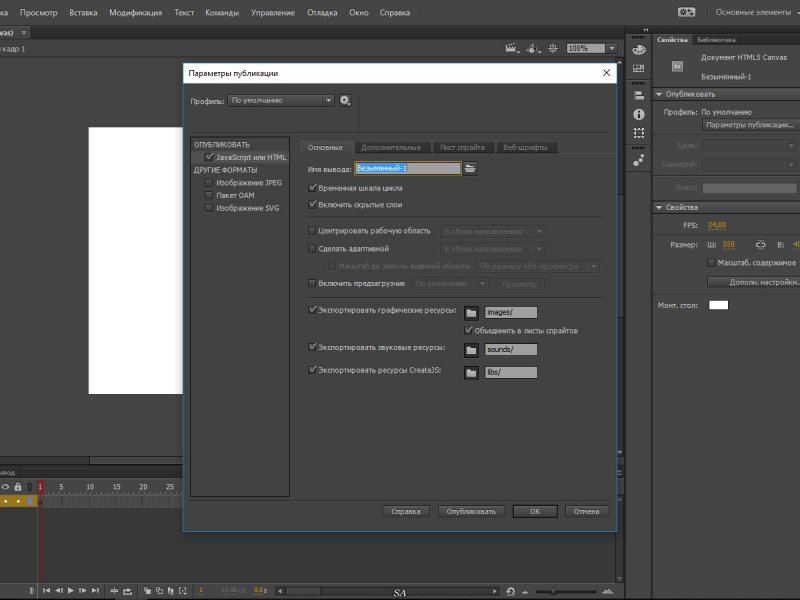Viewport: 800px width, 600px height.
Task: Click the Edit Symbols icon above stage
Action: tap(533, 48)
